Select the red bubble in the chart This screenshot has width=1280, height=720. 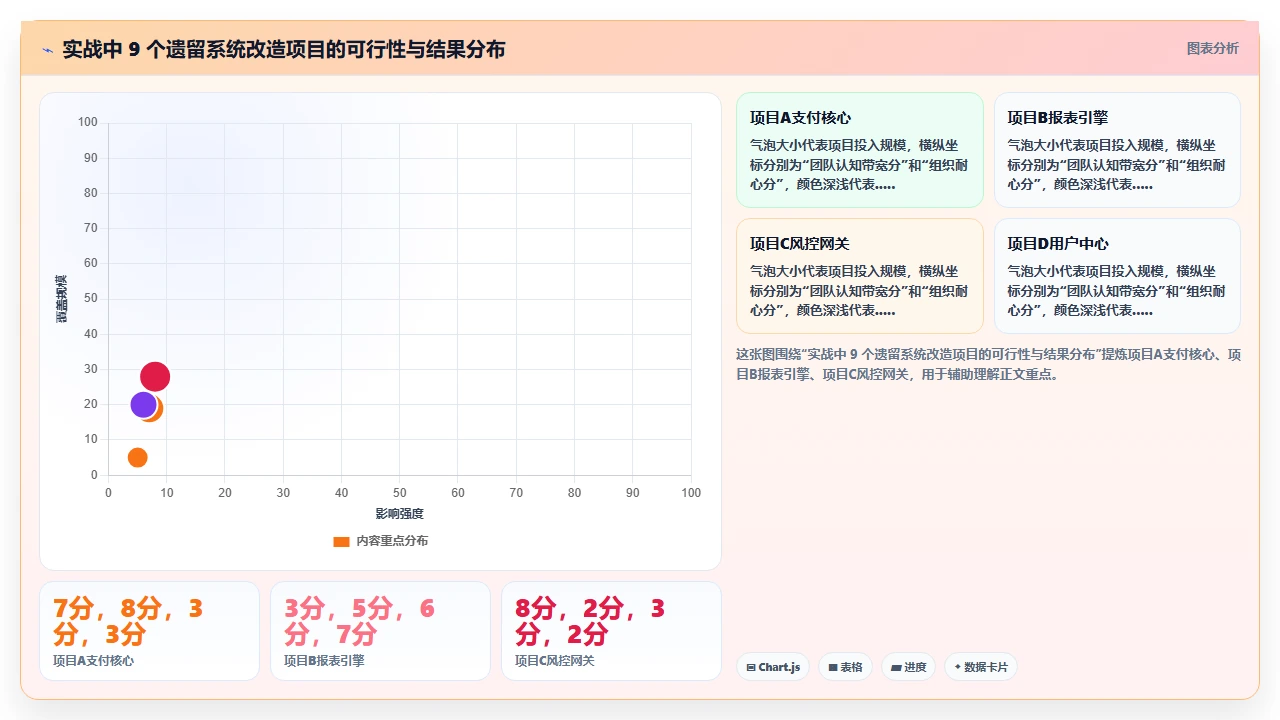pos(155,377)
